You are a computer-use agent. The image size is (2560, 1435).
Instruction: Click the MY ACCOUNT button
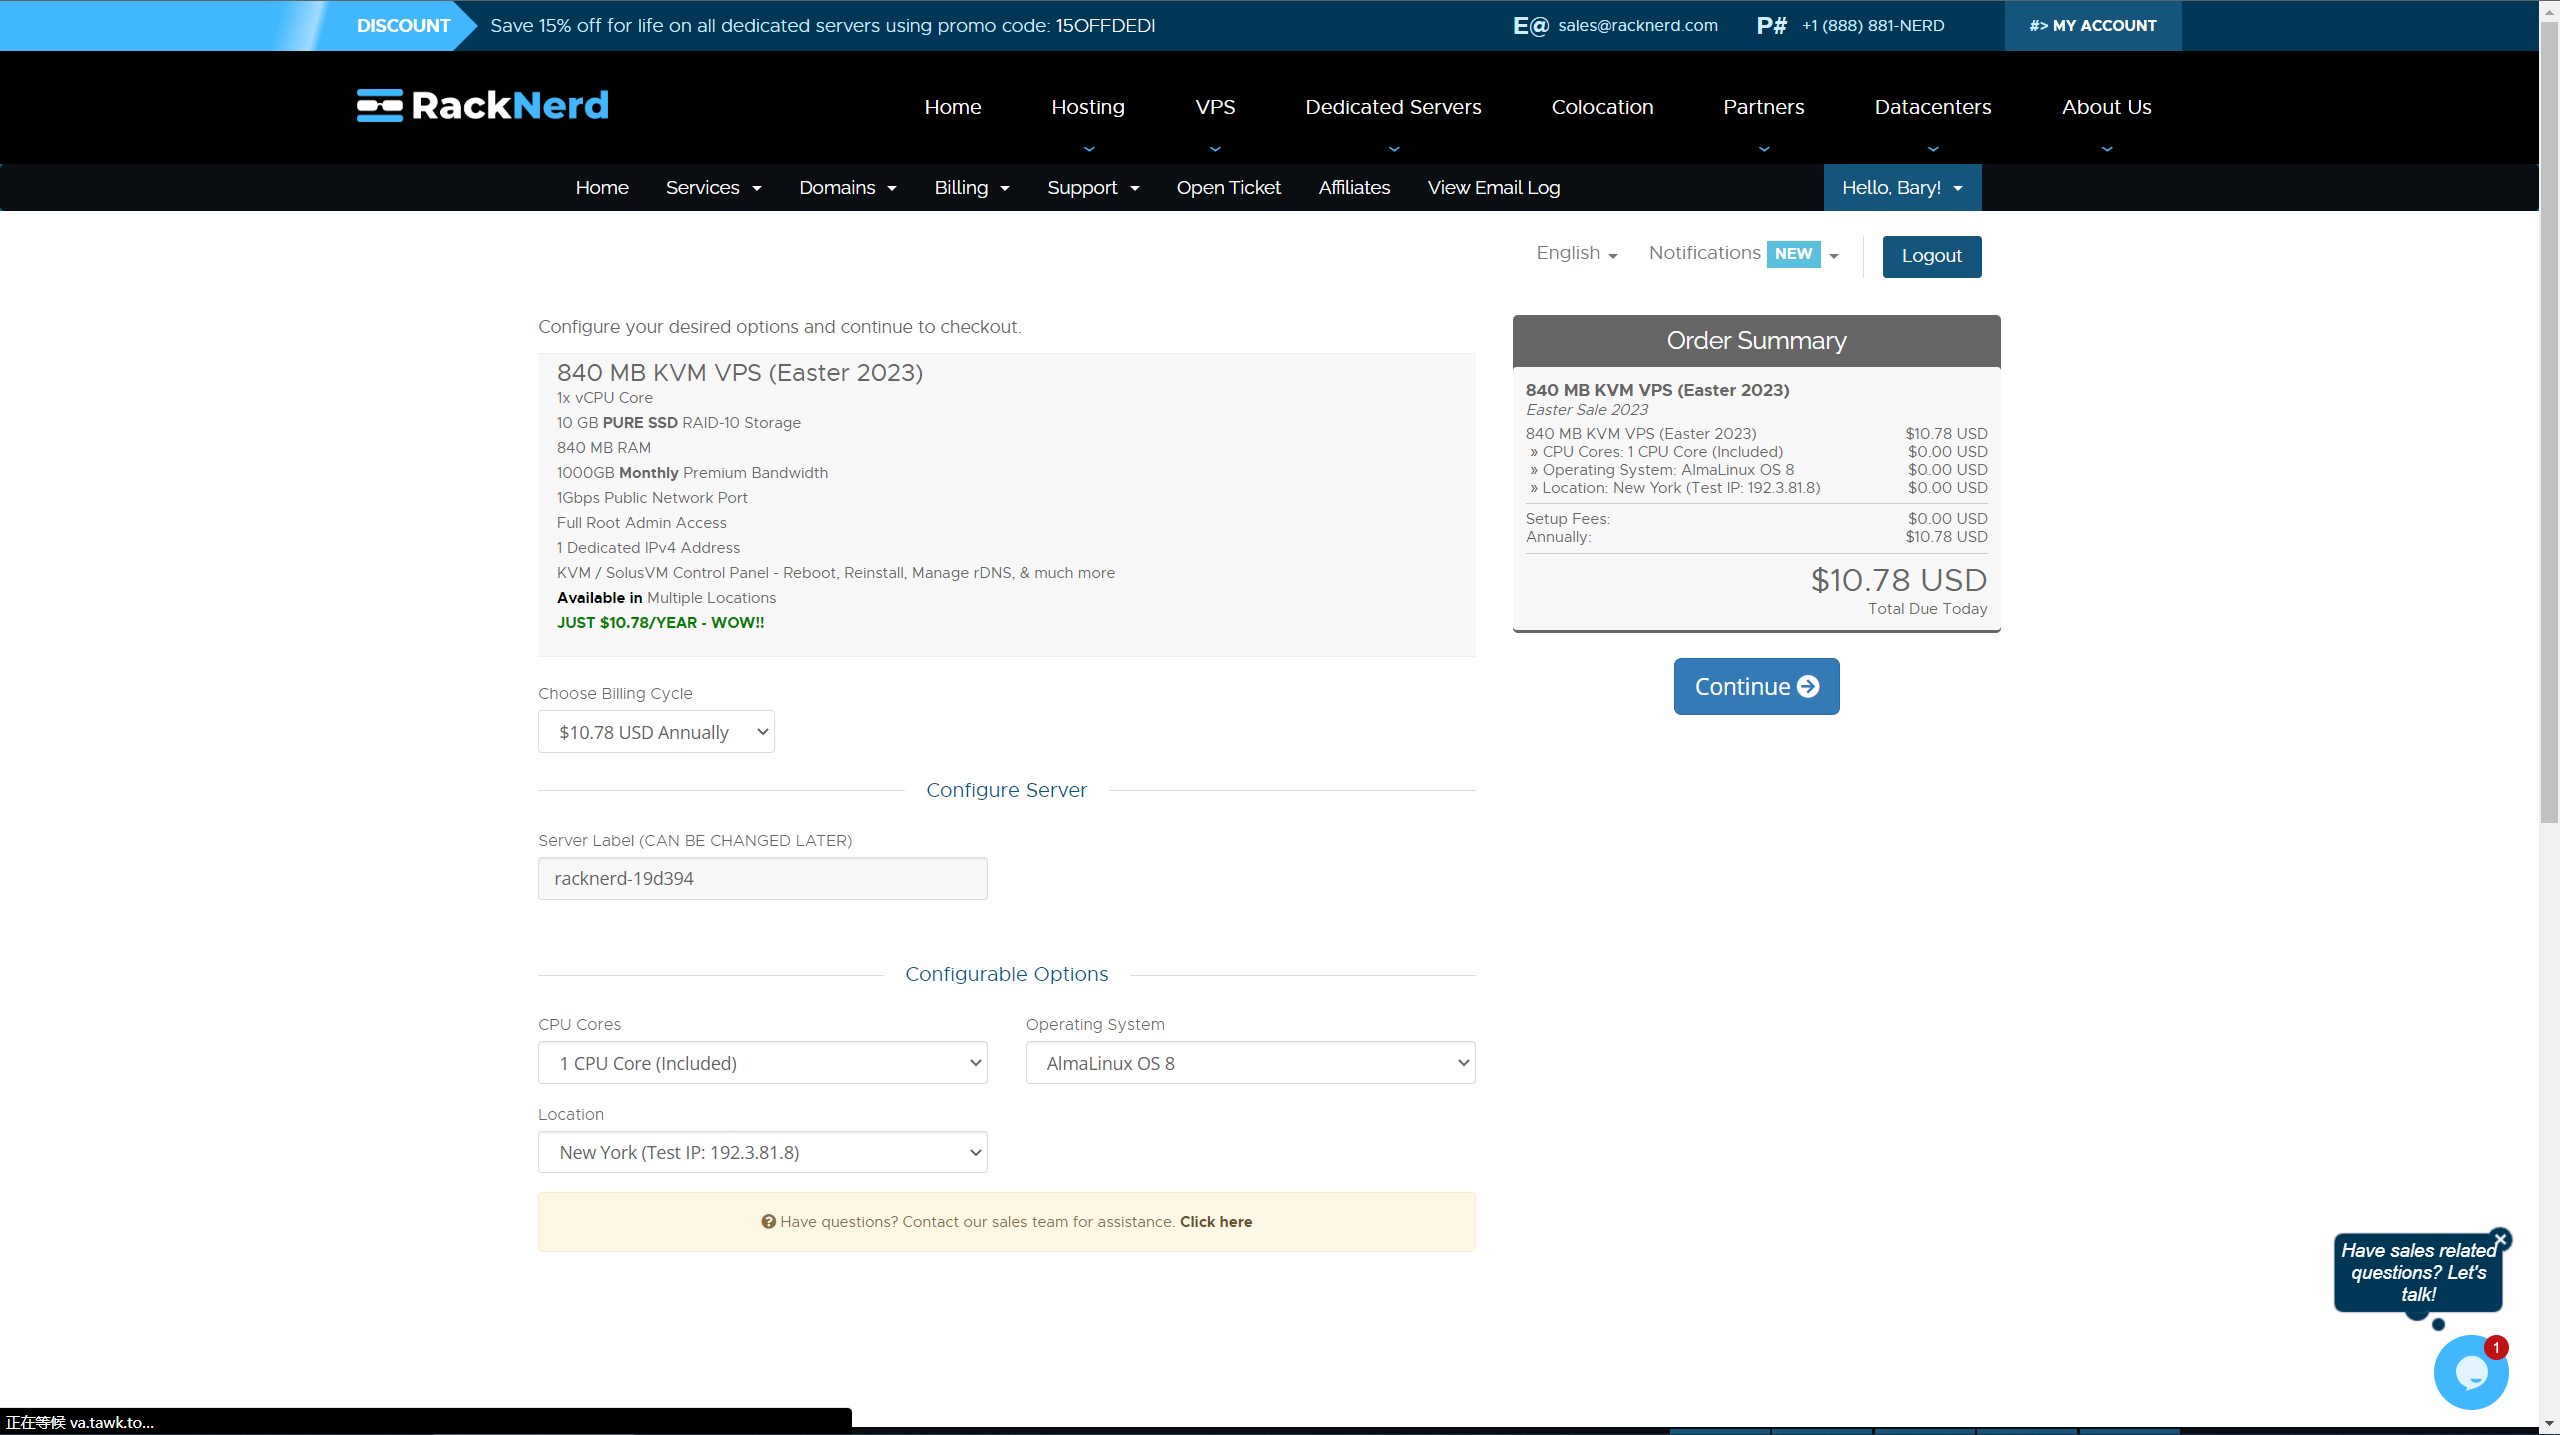tap(2093, 26)
